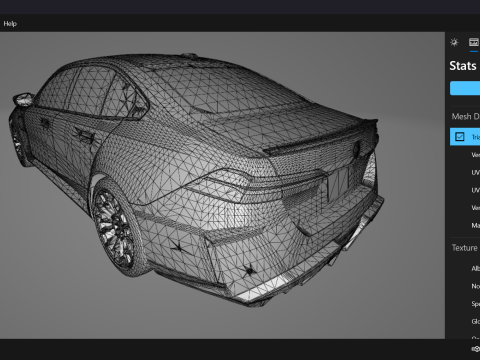Select the Normal texture row
Image resolution: width=480 pixels, height=360 pixels.
point(465,286)
